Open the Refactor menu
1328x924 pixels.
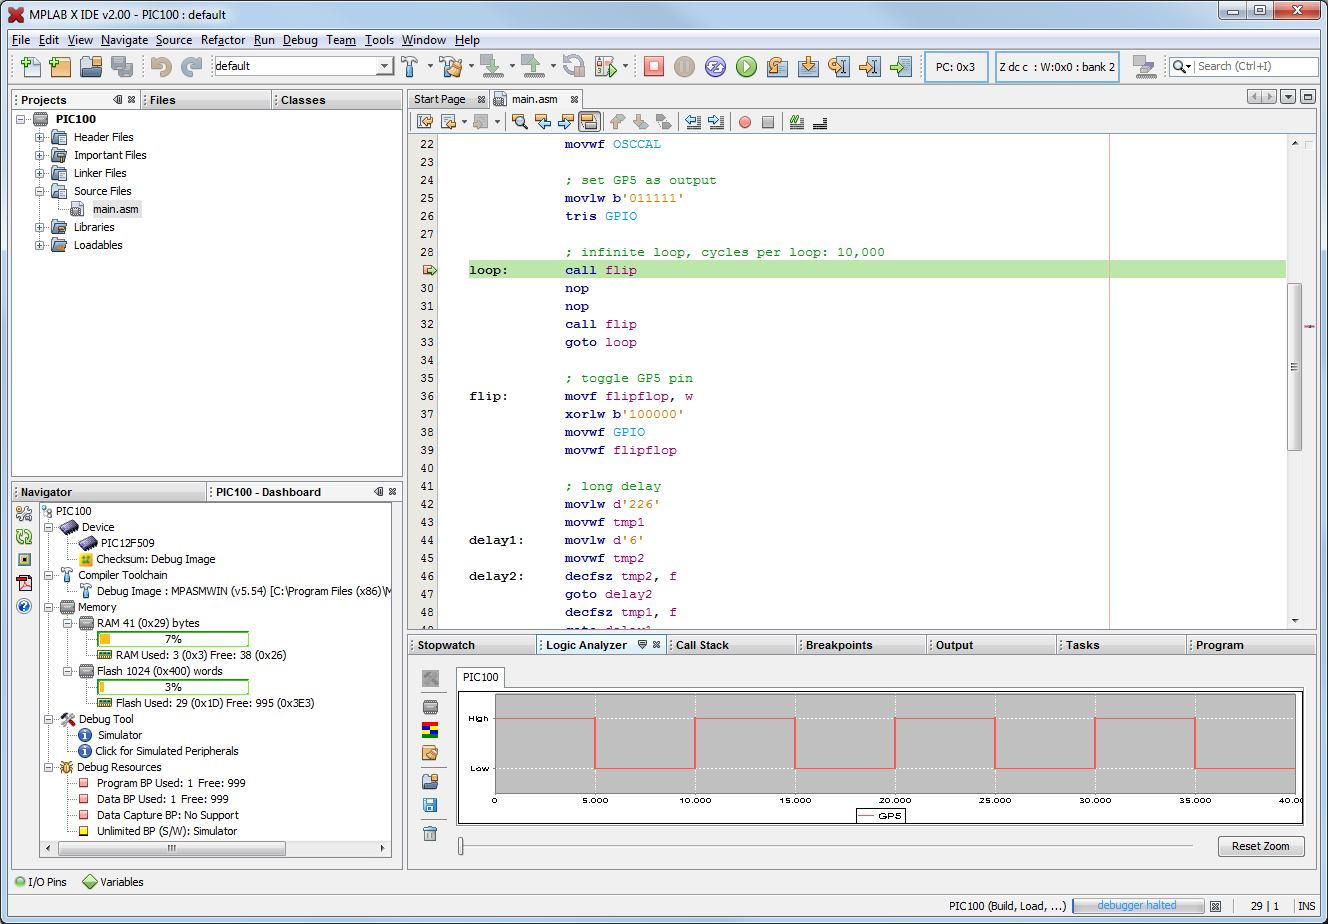pyautogui.click(x=223, y=40)
